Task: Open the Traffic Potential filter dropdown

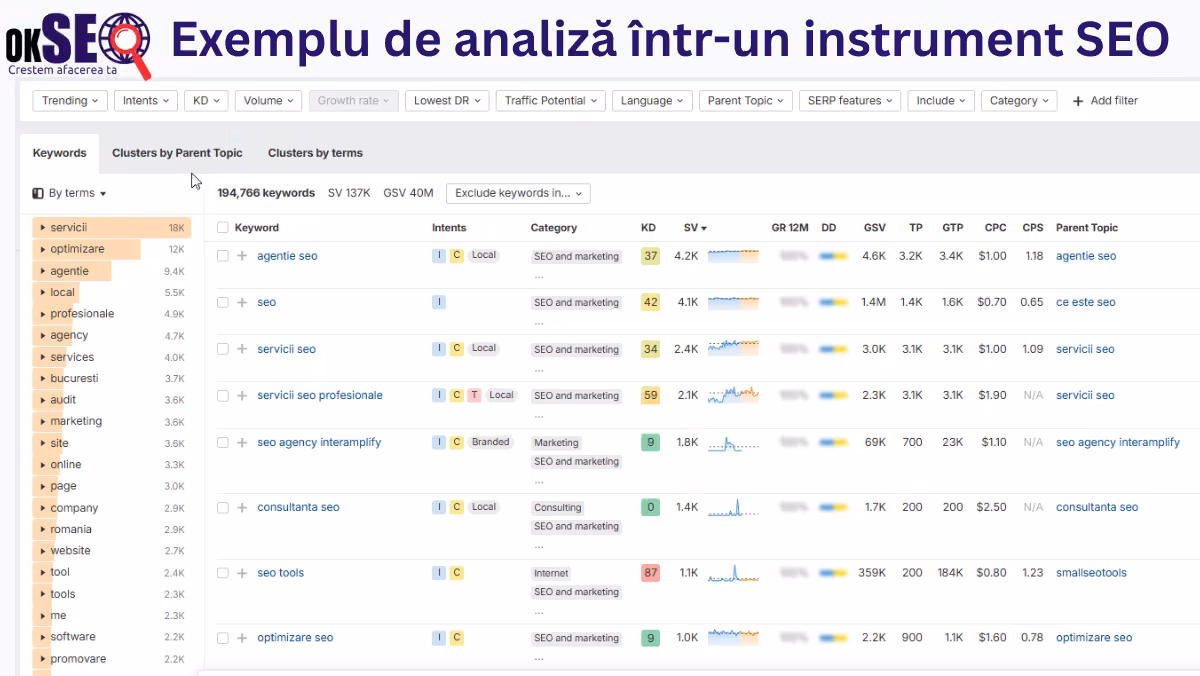Action: pyautogui.click(x=551, y=101)
